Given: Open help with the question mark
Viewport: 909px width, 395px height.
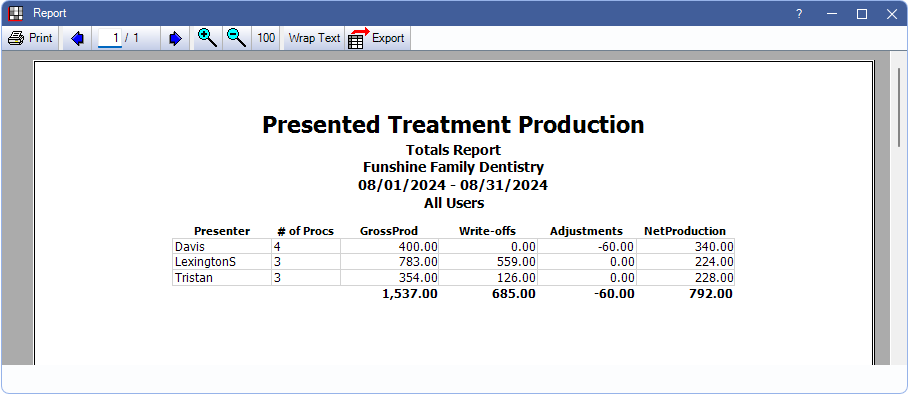Looking at the screenshot, I should tap(799, 13).
